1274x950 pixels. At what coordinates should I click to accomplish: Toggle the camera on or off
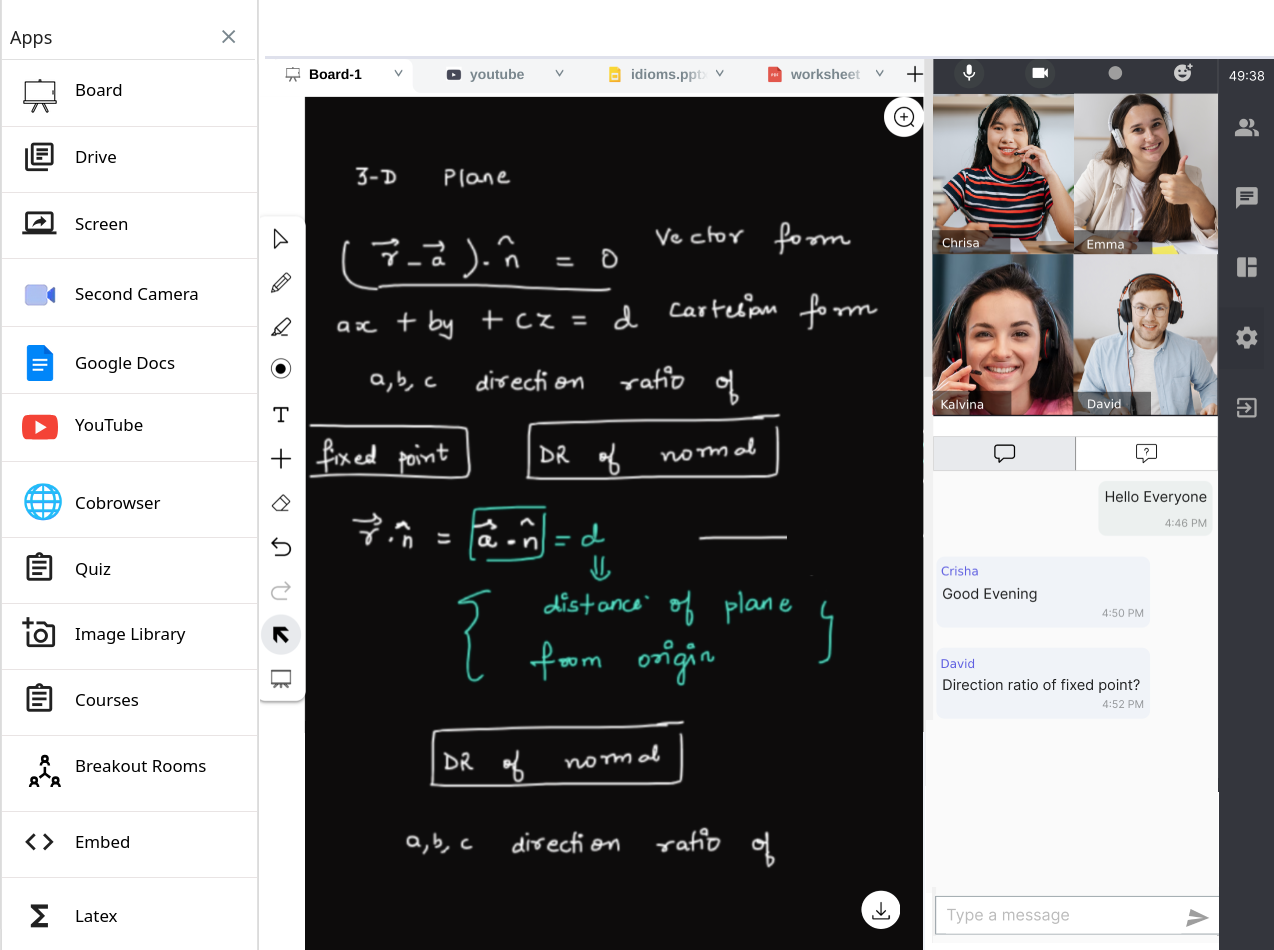tap(1040, 73)
